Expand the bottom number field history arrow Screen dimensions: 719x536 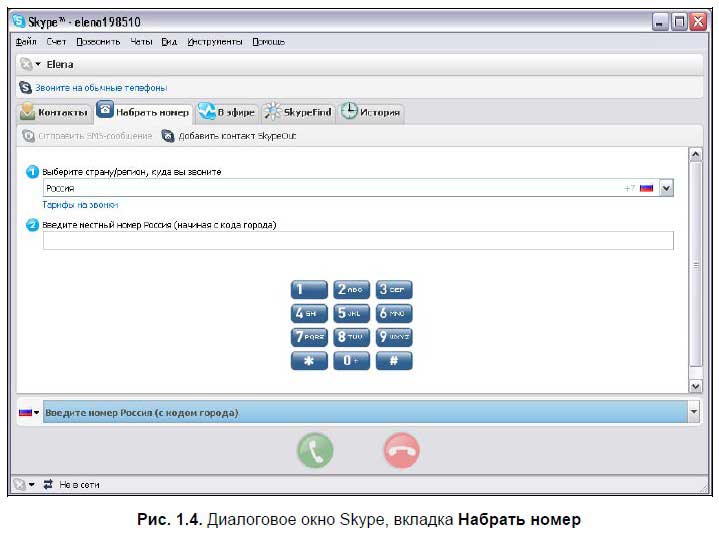(694, 412)
